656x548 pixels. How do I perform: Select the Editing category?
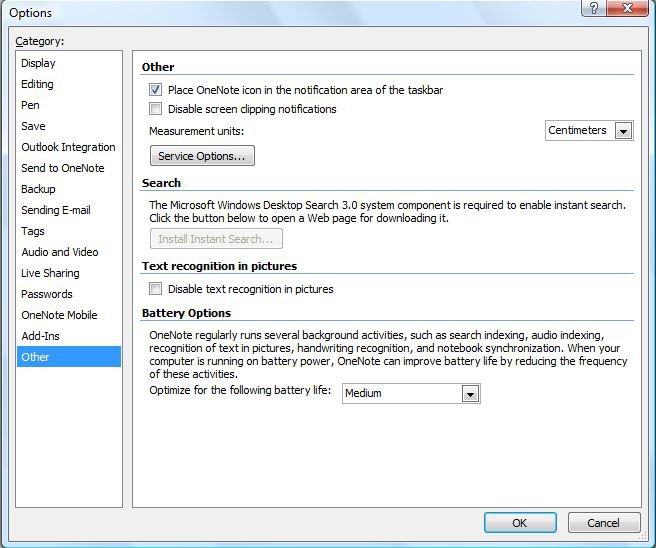(x=69, y=84)
